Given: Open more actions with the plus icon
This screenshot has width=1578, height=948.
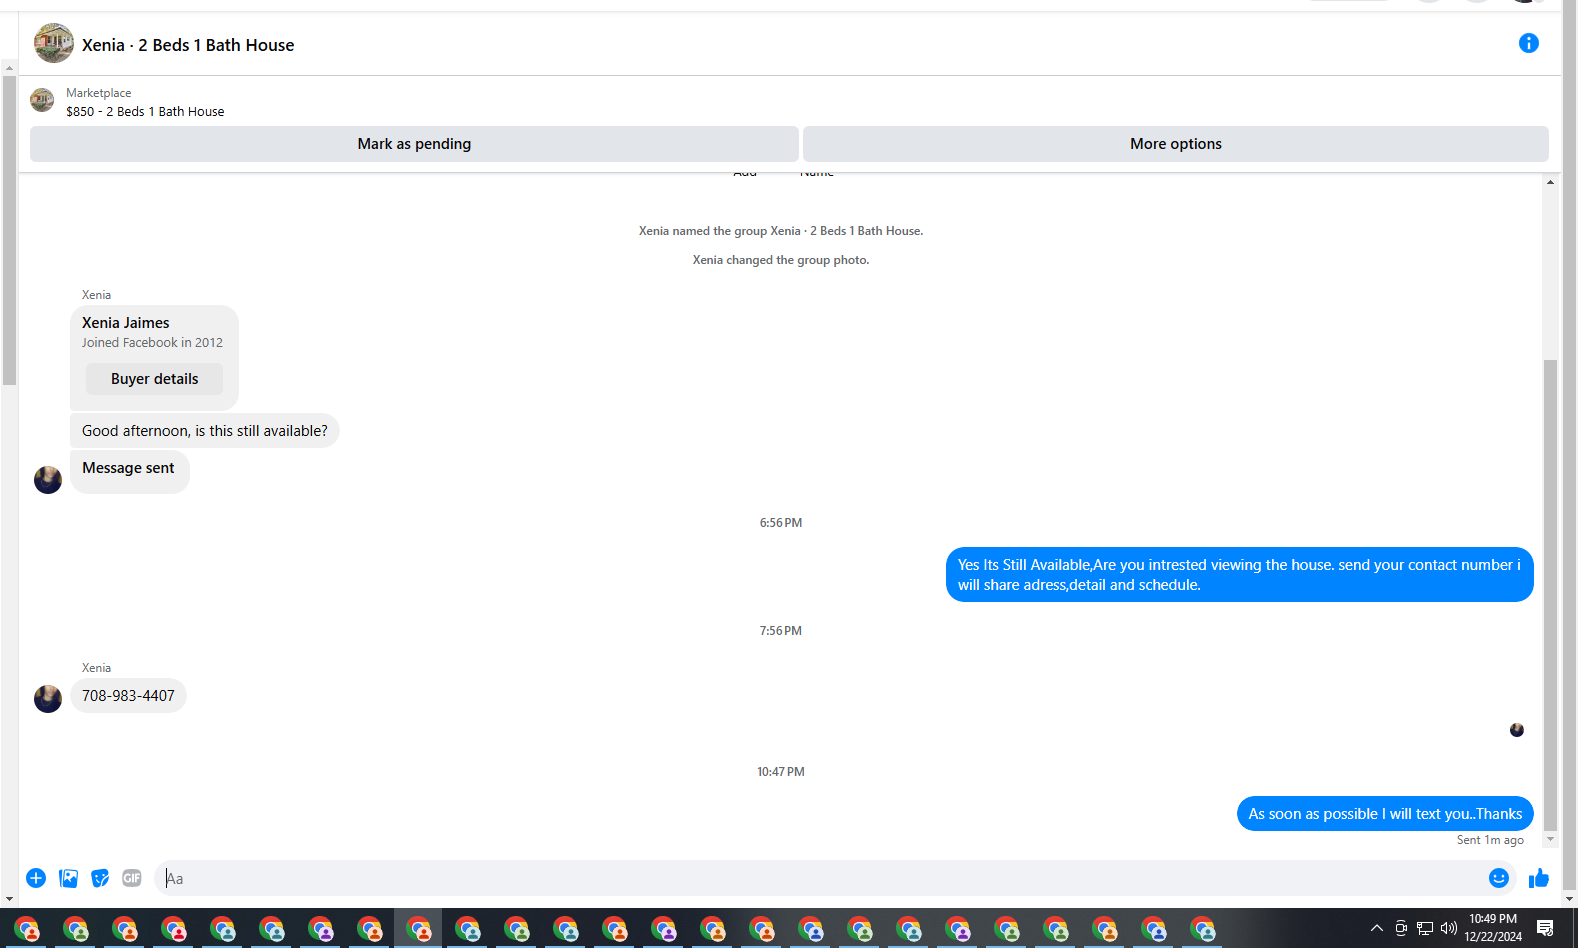Looking at the screenshot, I should pyautogui.click(x=36, y=878).
